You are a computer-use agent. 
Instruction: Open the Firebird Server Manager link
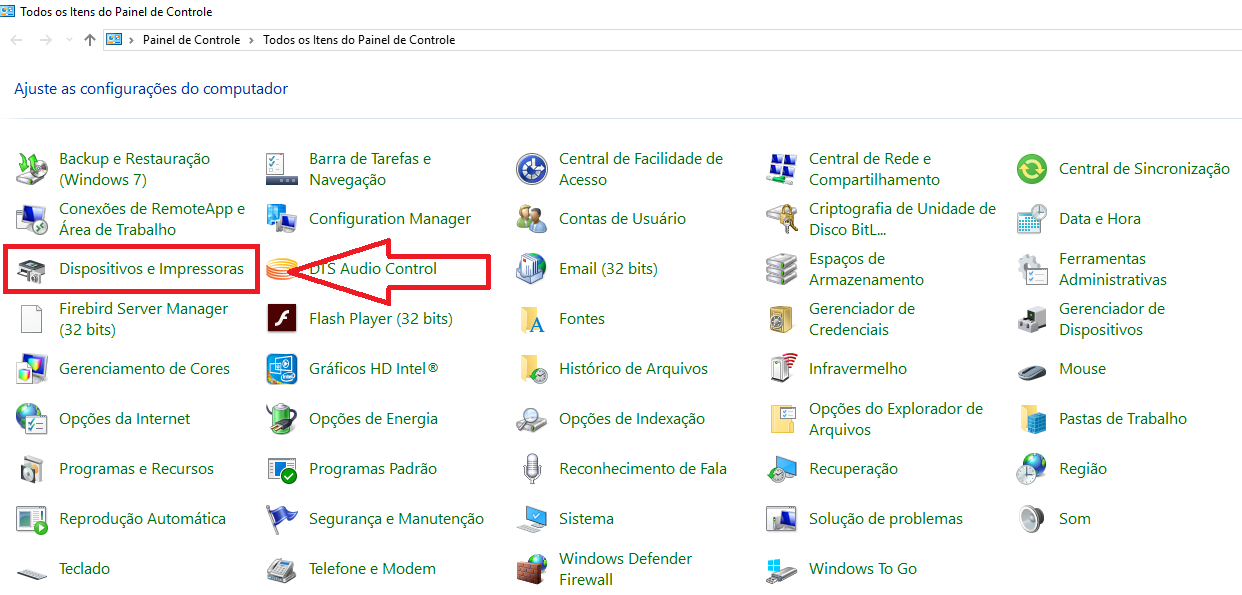tap(143, 319)
